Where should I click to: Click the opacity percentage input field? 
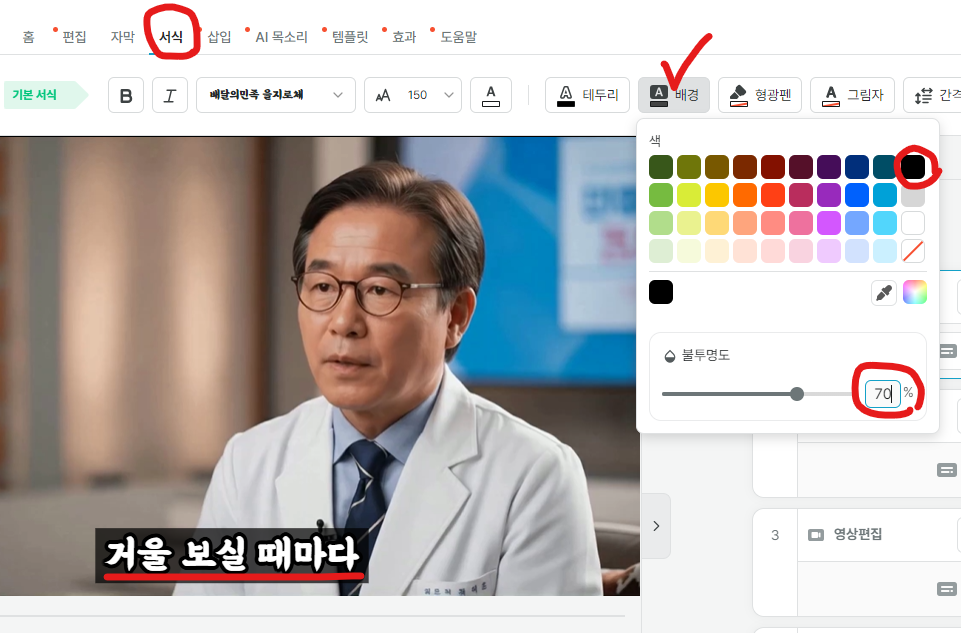point(883,393)
